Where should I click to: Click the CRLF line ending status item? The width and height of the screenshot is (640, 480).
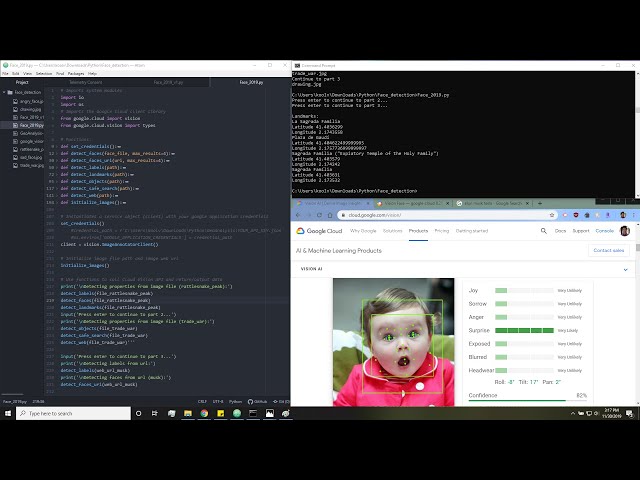[202, 402]
